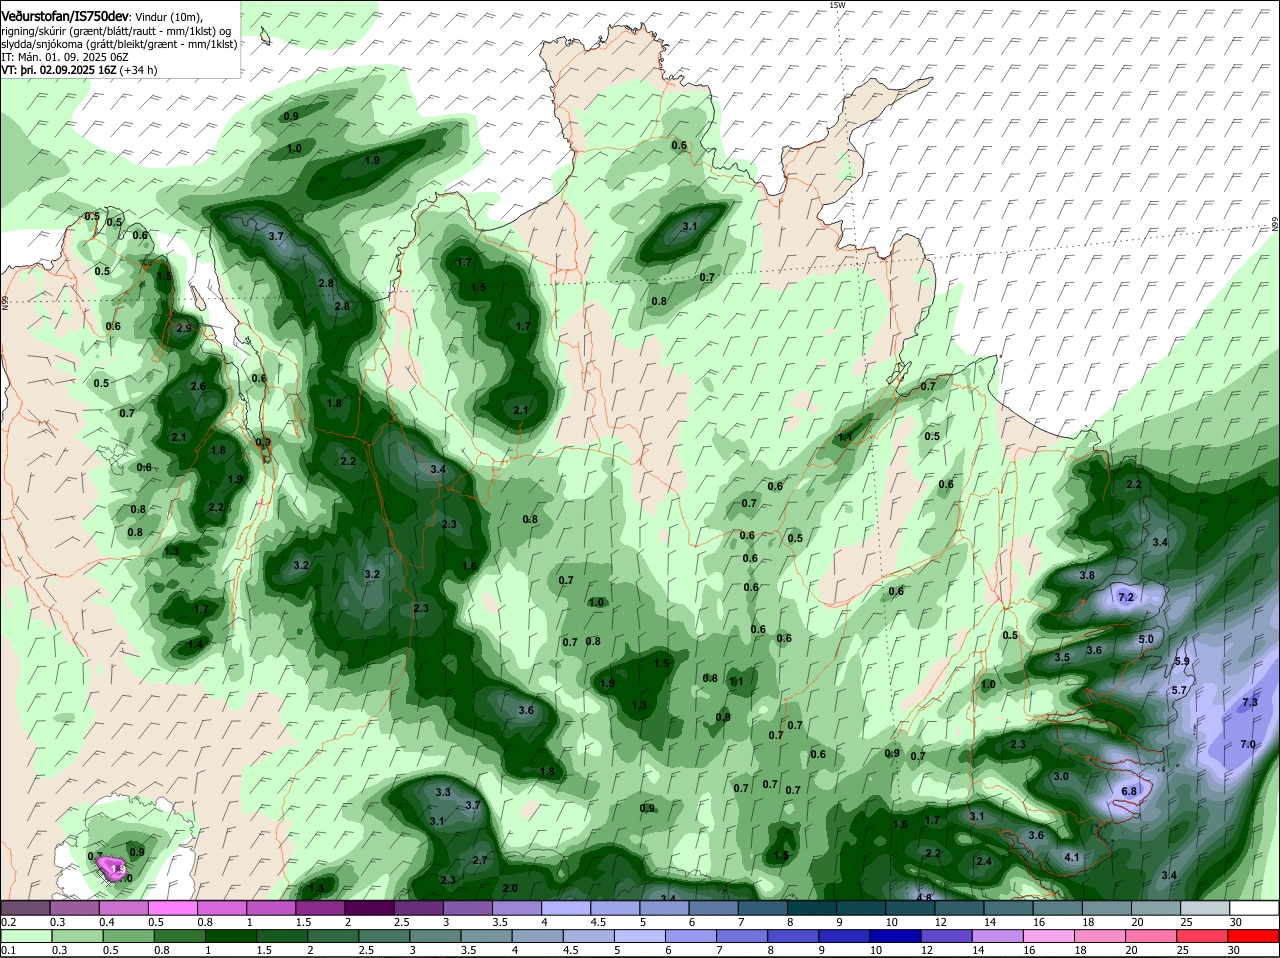Select the 7.3 rainfall value over the sea
This screenshot has width=1280, height=958.
point(1249,703)
